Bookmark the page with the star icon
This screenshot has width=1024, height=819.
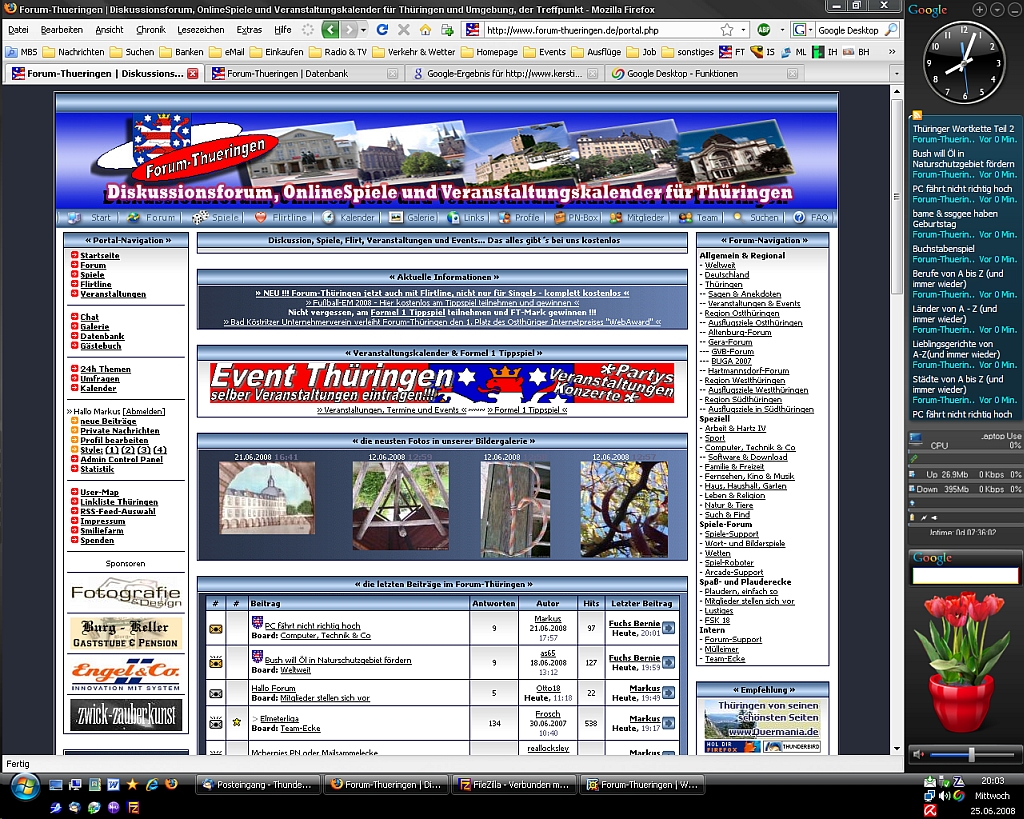tap(727, 30)
